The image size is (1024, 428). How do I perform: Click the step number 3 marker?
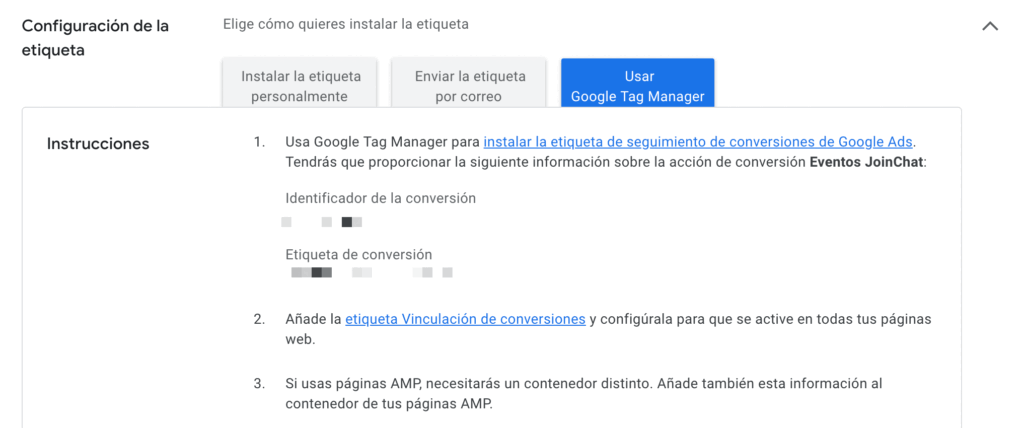[259, 383]
